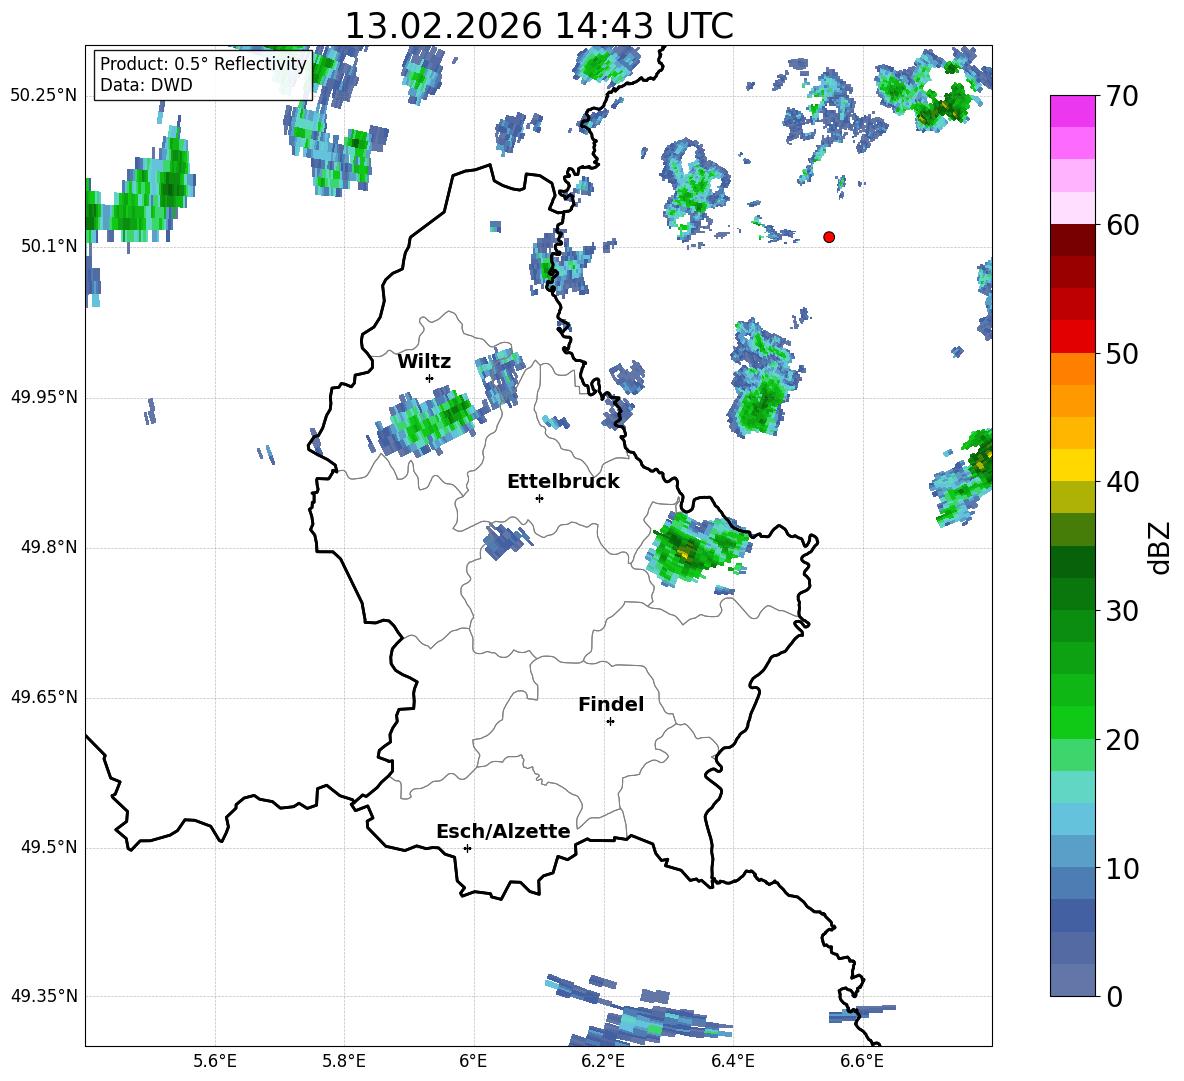Click the dBZ colorbar axis label
This screenshot has width=1184, height=1081.
1161,547
